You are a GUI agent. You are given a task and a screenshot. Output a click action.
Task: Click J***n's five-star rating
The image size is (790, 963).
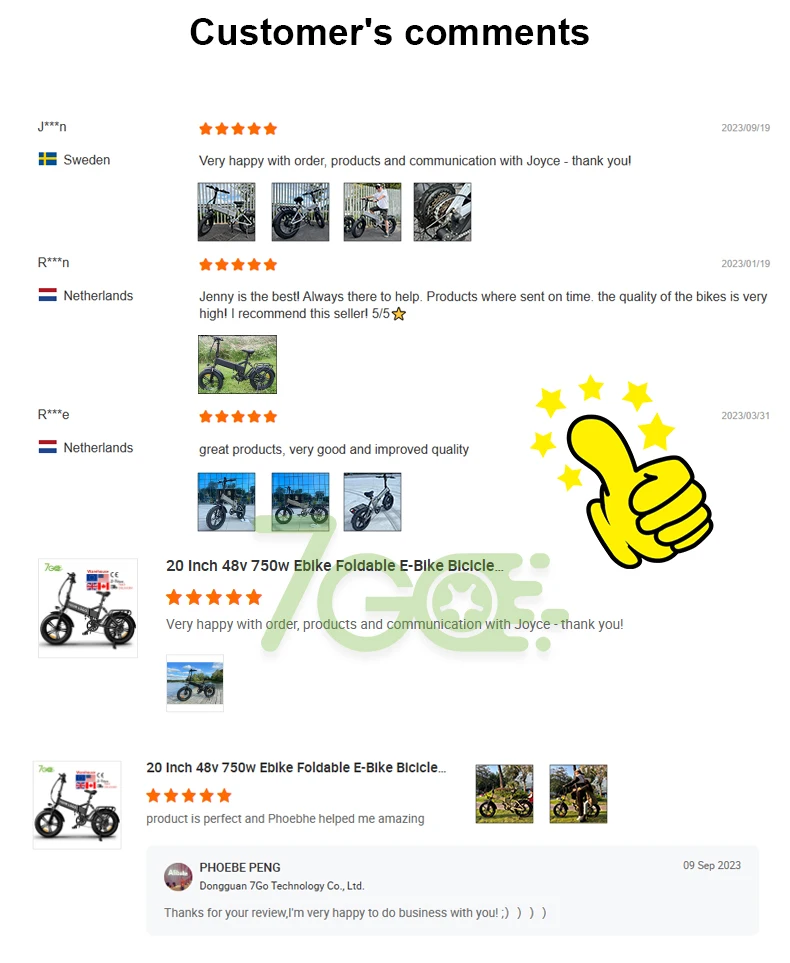[x=238, y=129]
